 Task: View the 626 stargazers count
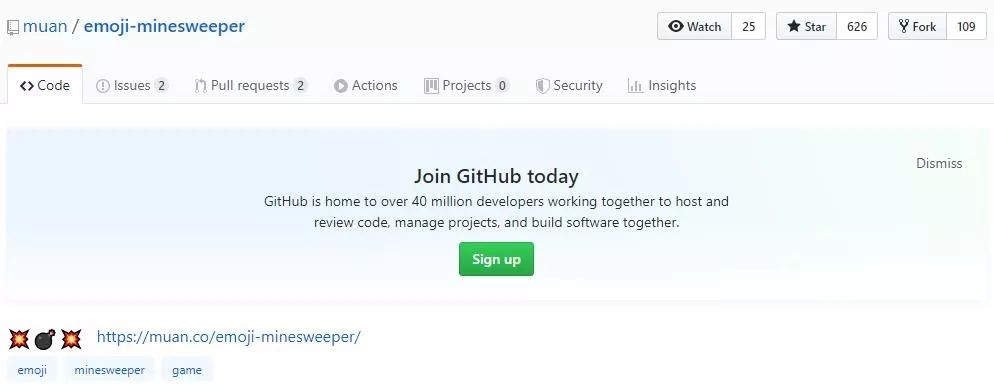[x=857, y=27]
